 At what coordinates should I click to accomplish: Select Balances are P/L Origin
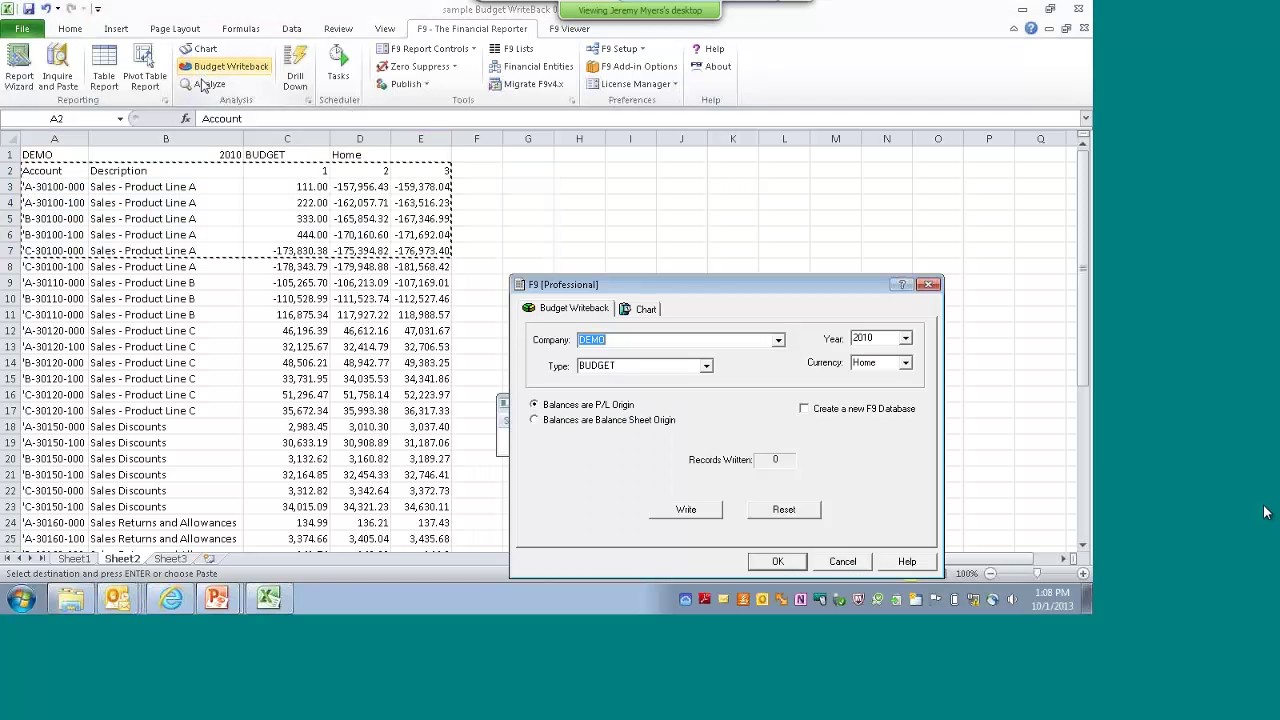point(534,405)
